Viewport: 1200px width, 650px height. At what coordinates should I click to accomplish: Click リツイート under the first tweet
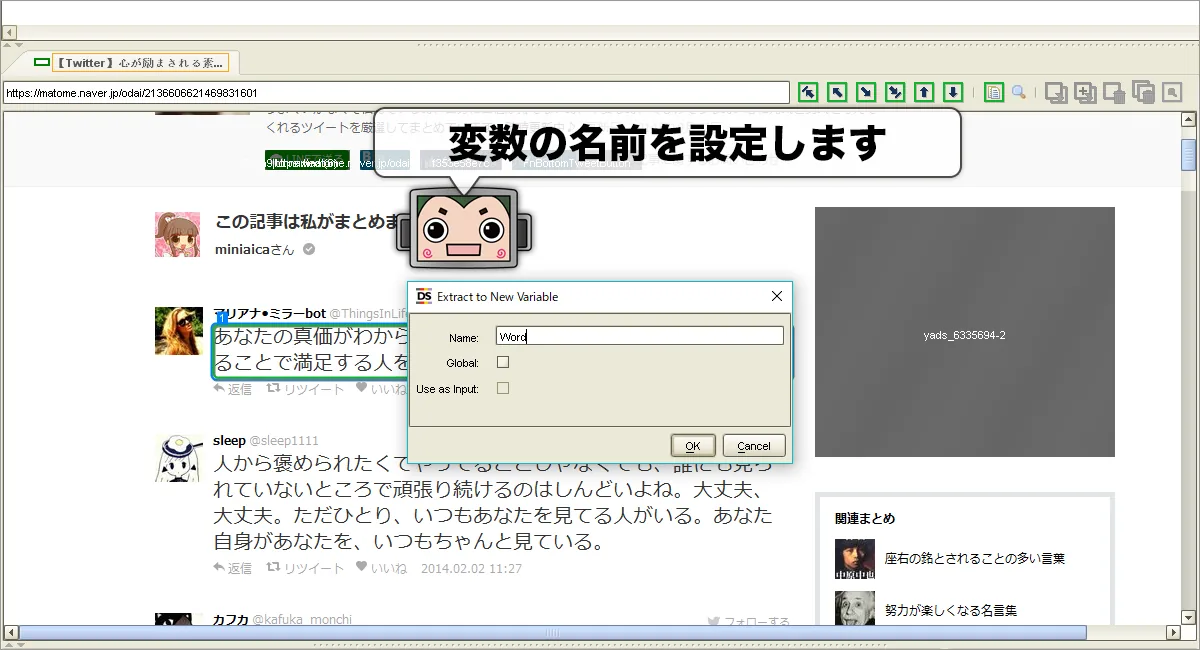click(305, 389)
